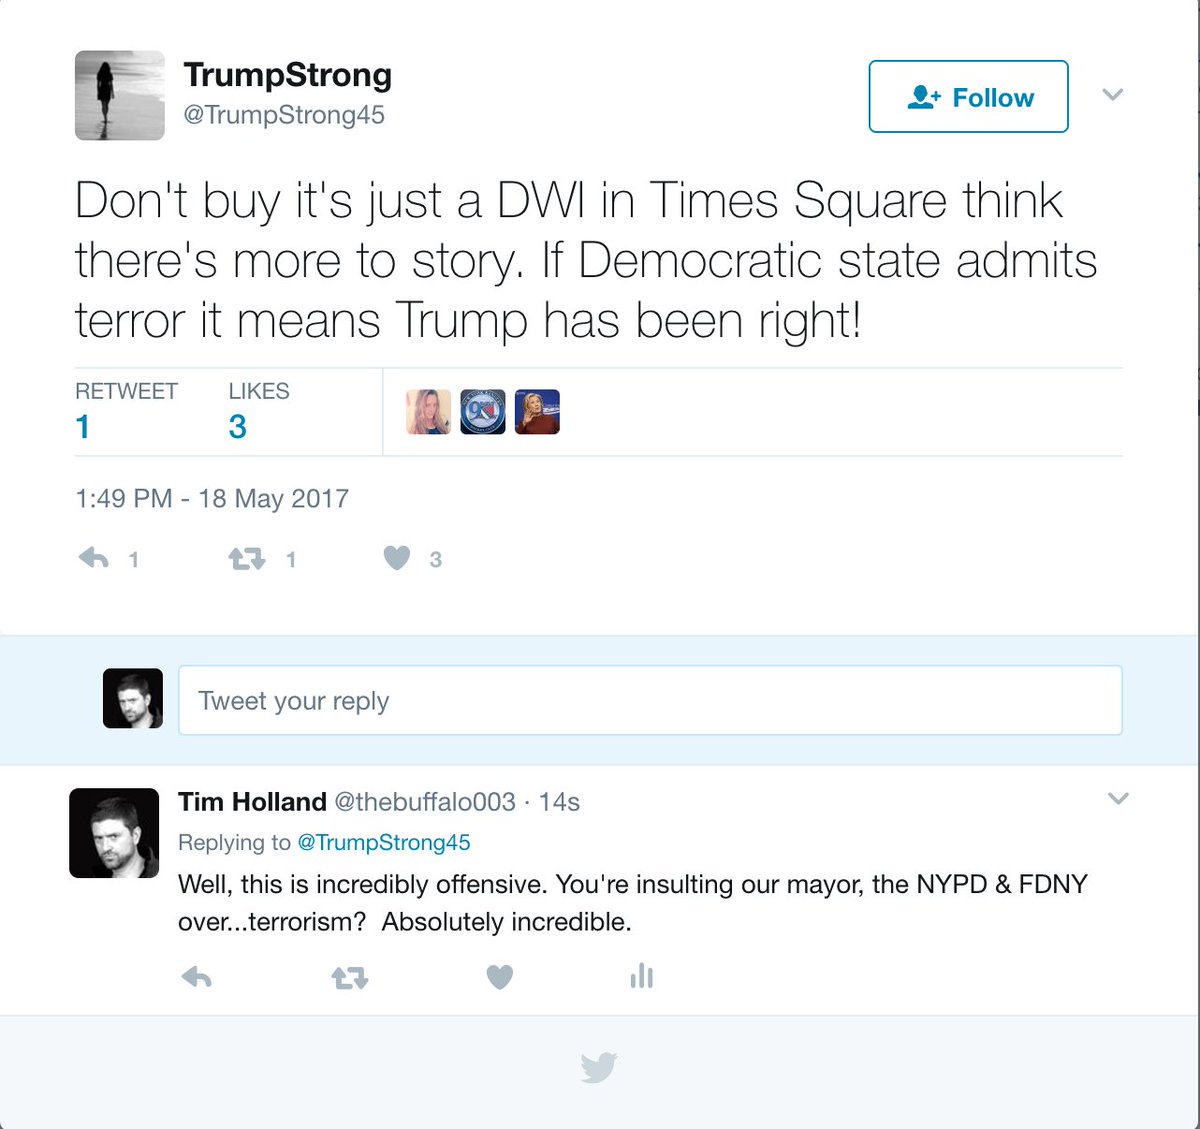Reply to the TrumpStrong tweet via arrow icon
This screenshot has height=1129, width=1200.
(x=94, y=558)
